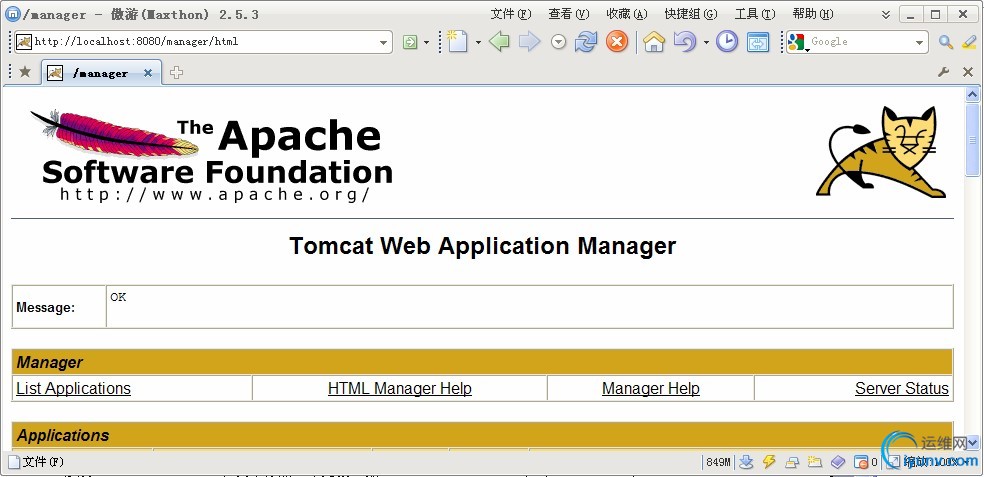
Task: Click the vertical scrollbar up arrow
Action: [972, 95]
